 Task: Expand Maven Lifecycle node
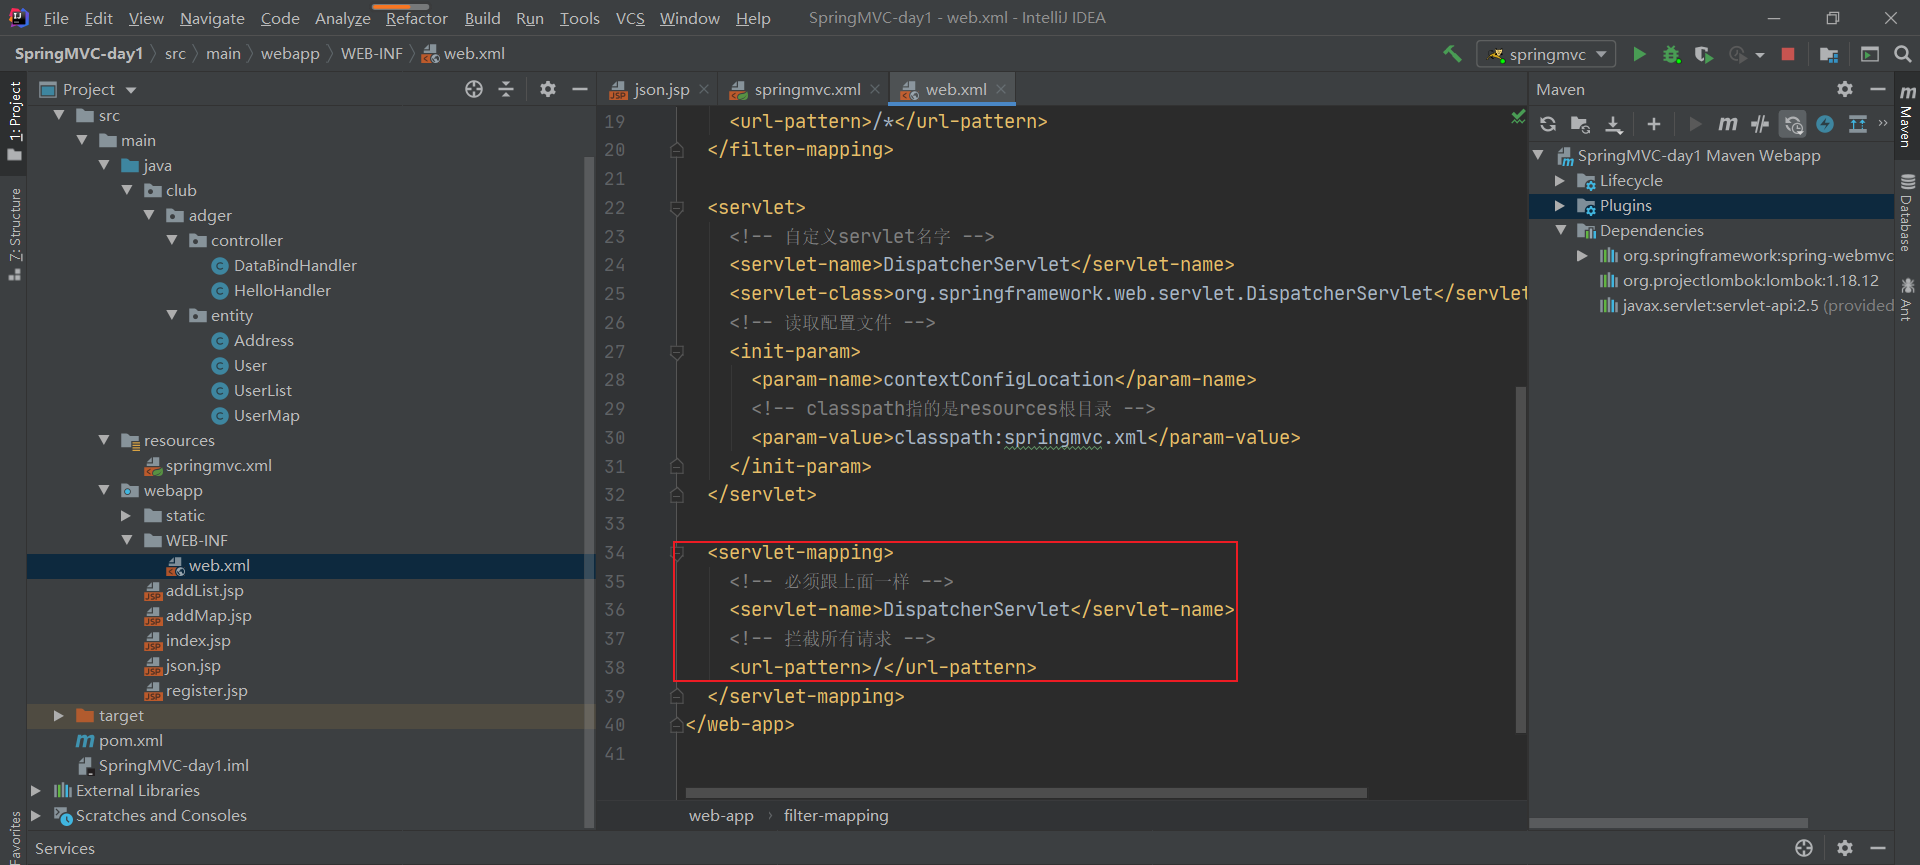pyautogui.click(x=1559, y=180)
